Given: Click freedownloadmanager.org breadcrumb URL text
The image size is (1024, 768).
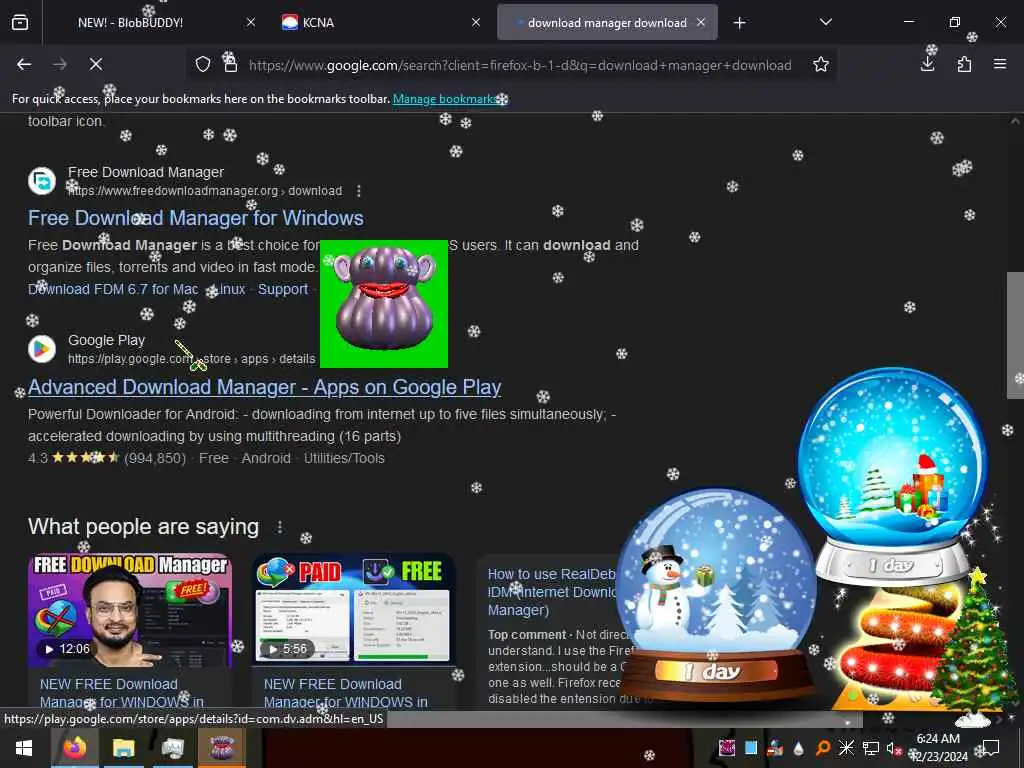Looking at the screenshot, I should click(x=205, y=191).
